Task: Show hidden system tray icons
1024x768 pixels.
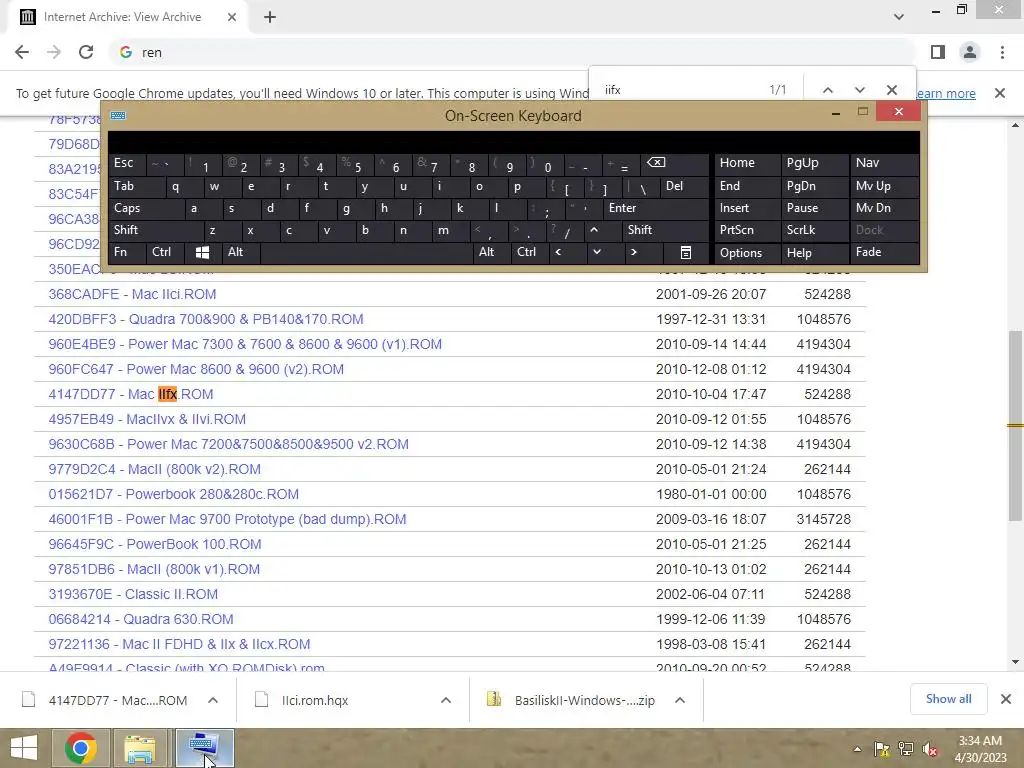Action: 857,749
